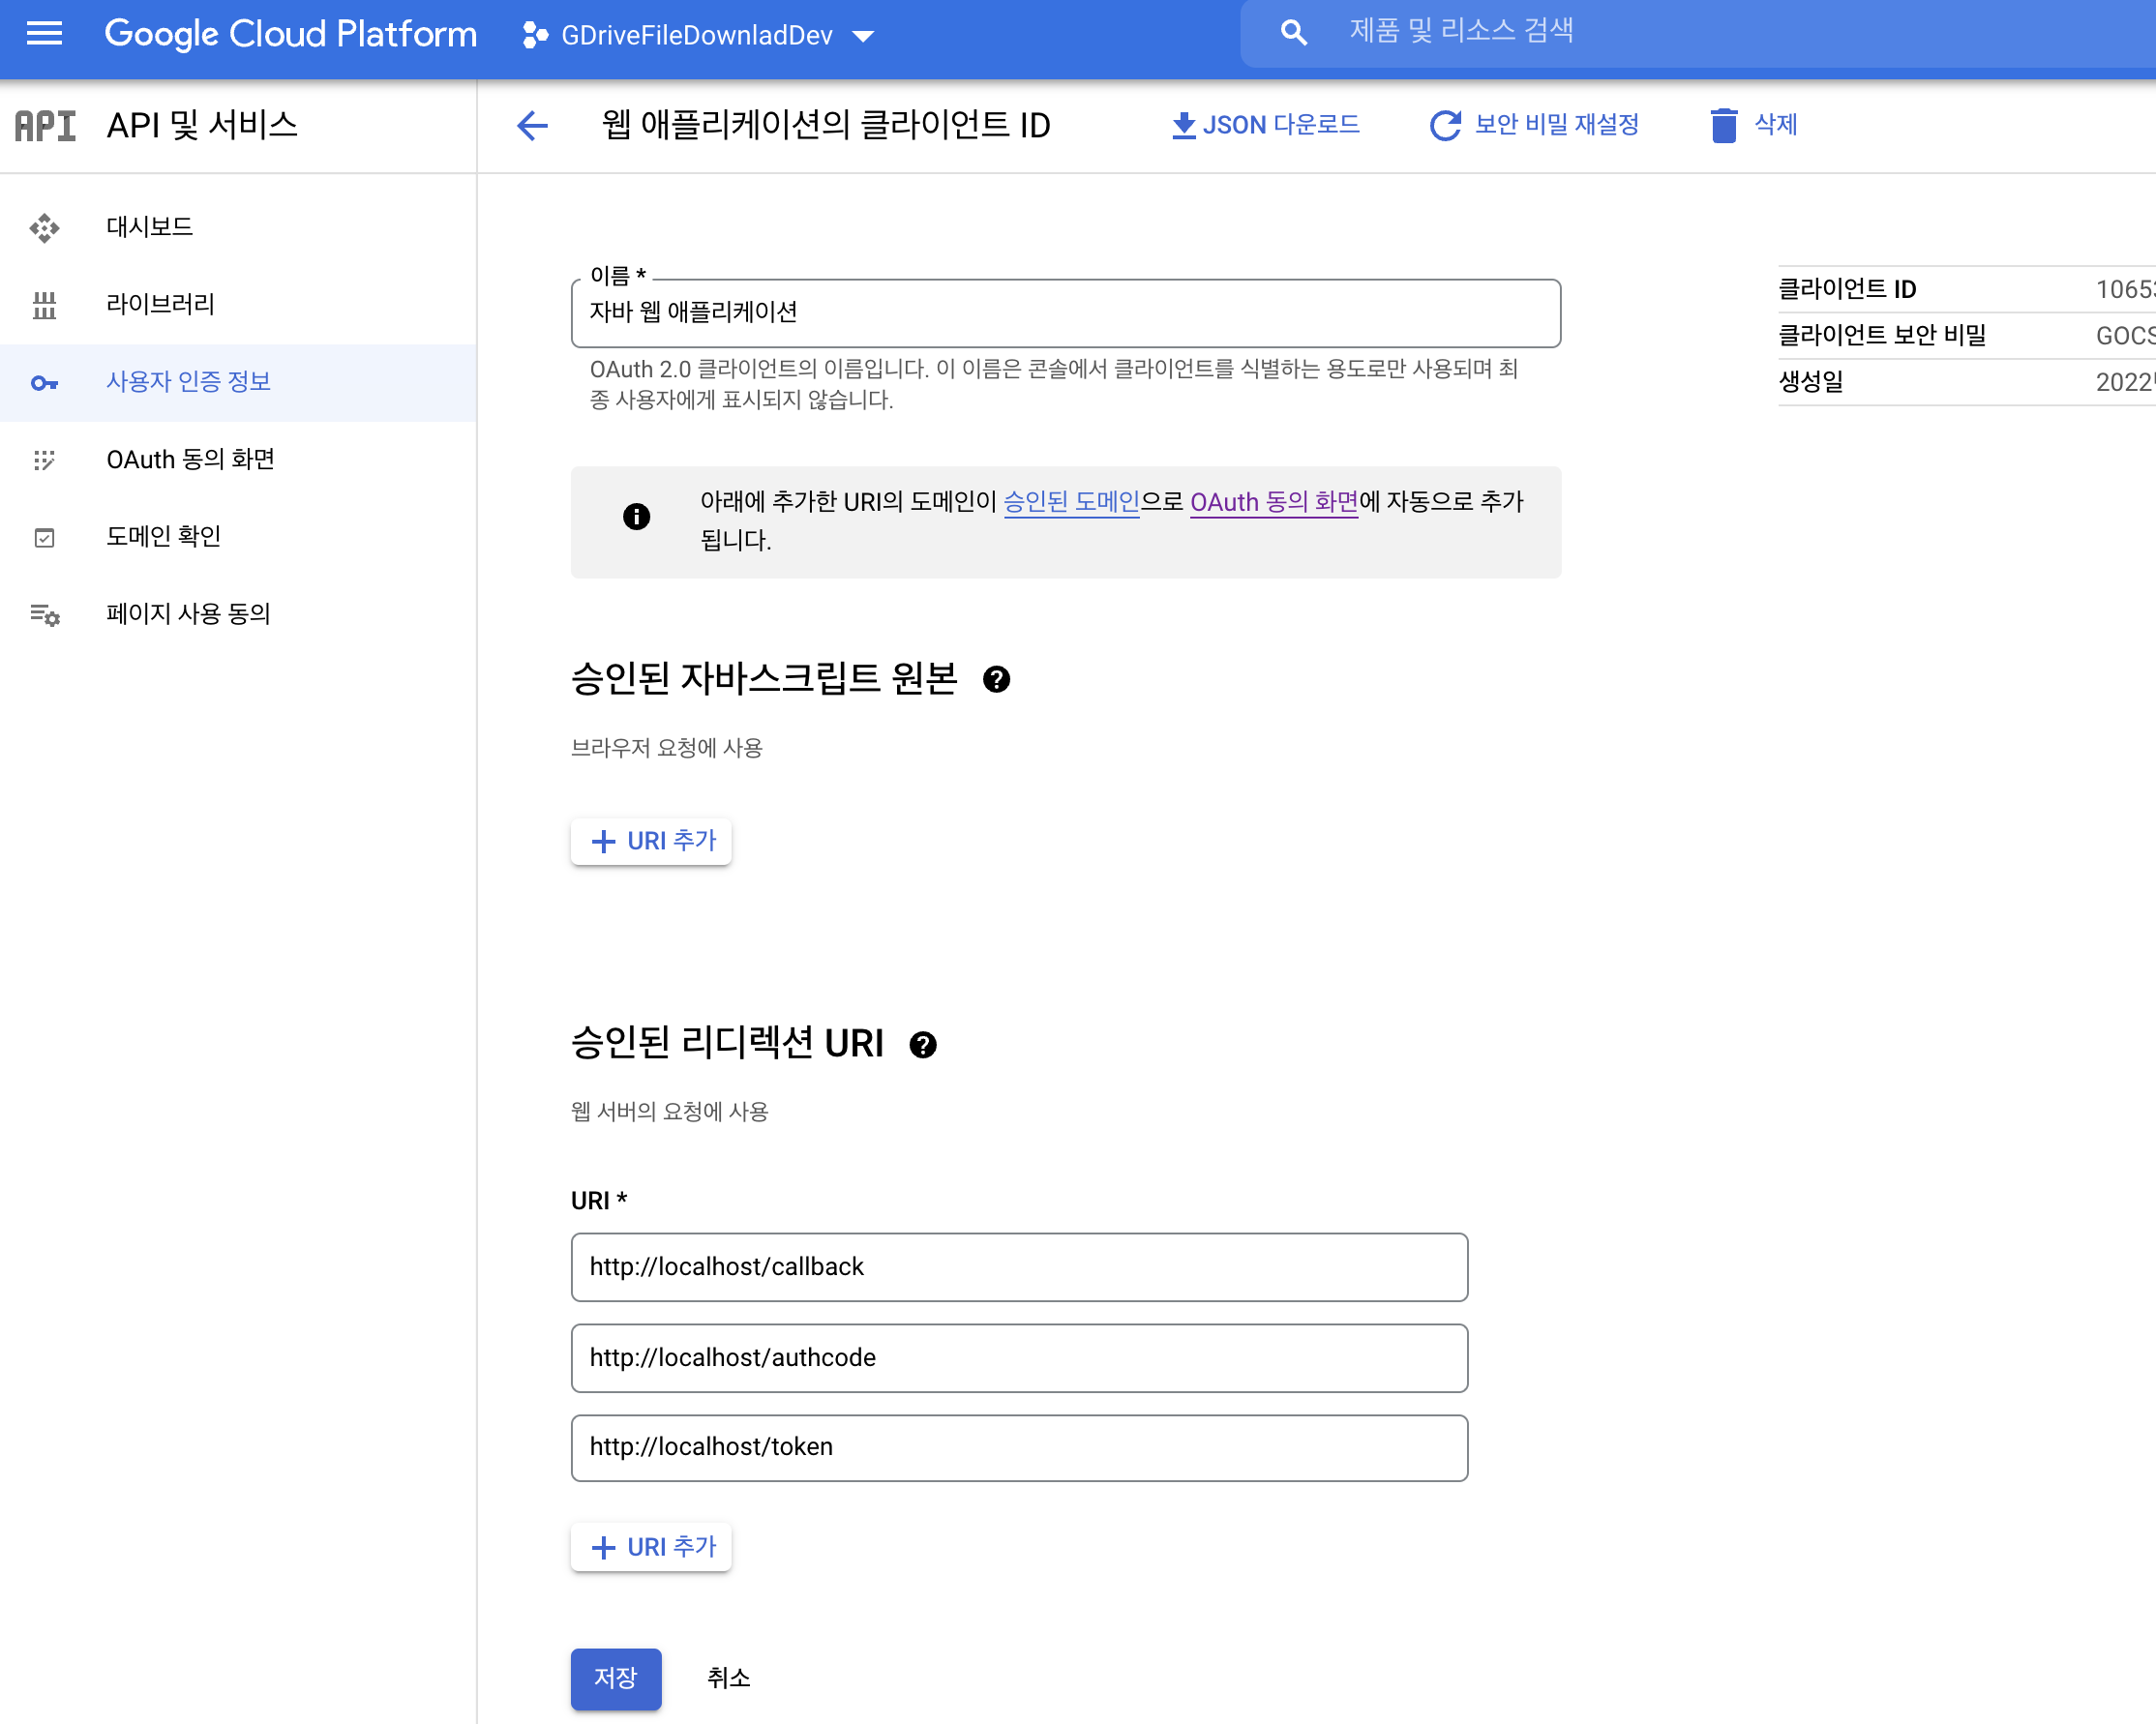Click help icon beside 승인된 리디렉션 URI
This screenshot has width=2156, height=1724.
pyautogui.click(x=922, y=1045)
